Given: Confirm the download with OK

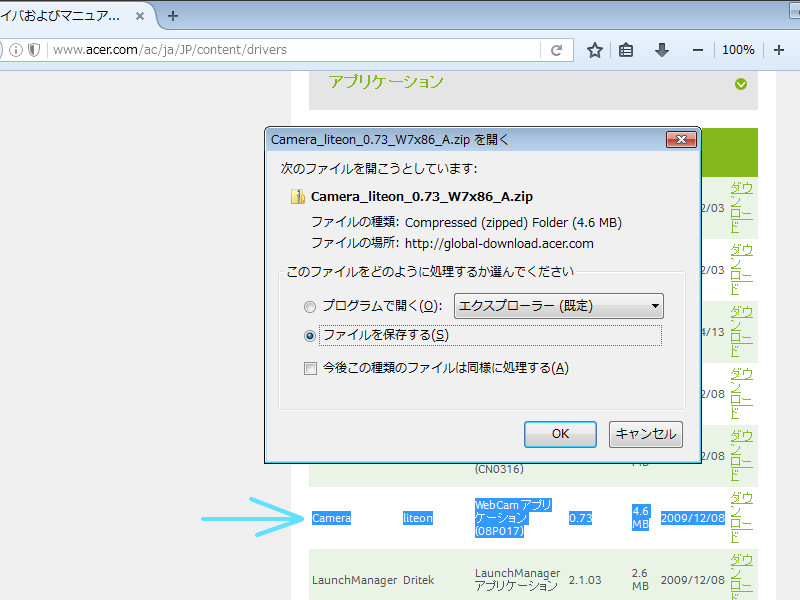Looking at the screenshot, I should [x=560, y=434].
